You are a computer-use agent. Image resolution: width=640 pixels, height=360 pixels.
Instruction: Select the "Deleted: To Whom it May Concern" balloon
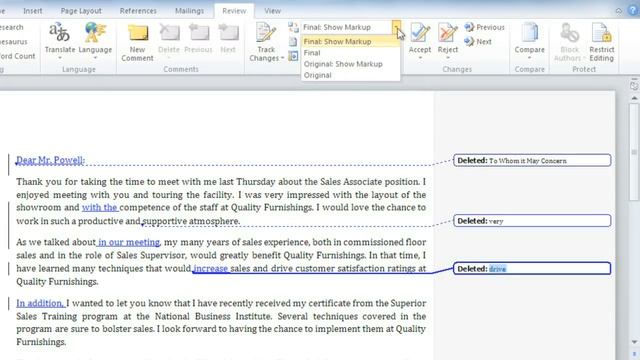click(x=532, y=160)
